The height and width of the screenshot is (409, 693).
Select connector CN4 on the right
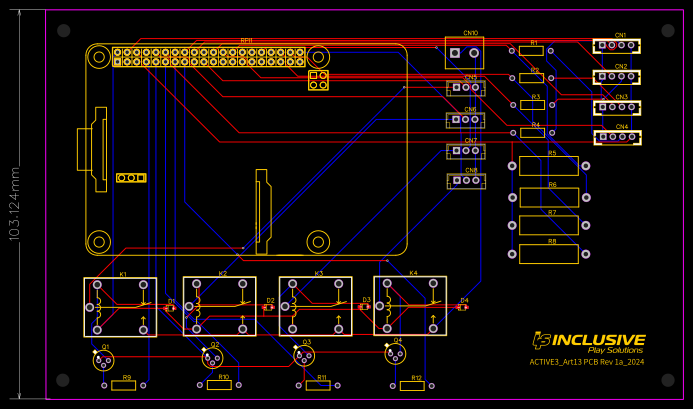pyautogui.click(x=616, y=137)
